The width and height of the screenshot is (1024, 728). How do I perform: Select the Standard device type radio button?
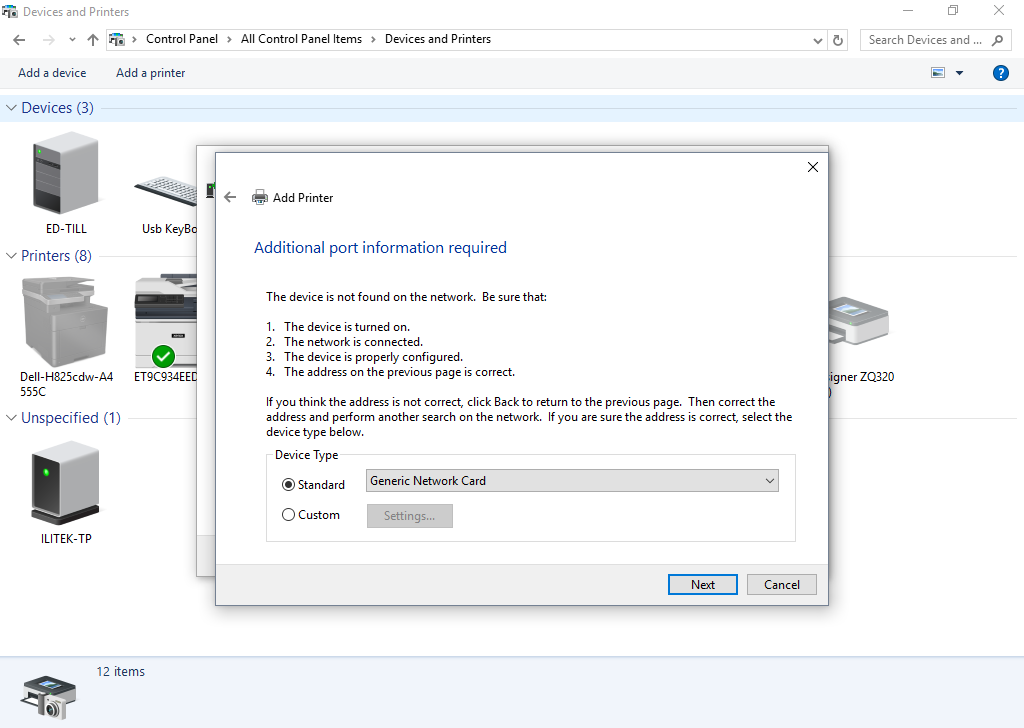289,485
